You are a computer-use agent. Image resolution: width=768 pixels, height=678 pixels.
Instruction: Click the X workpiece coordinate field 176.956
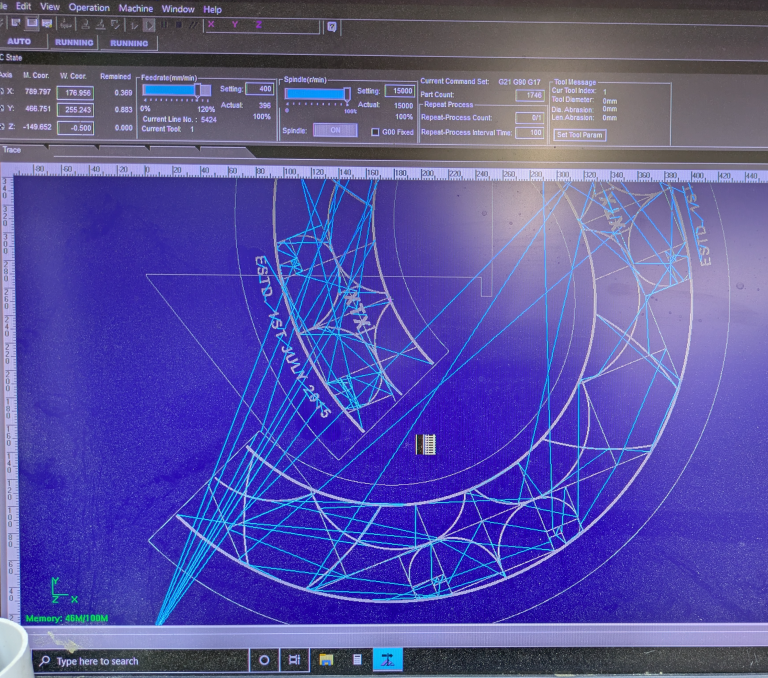pos(75,93)
